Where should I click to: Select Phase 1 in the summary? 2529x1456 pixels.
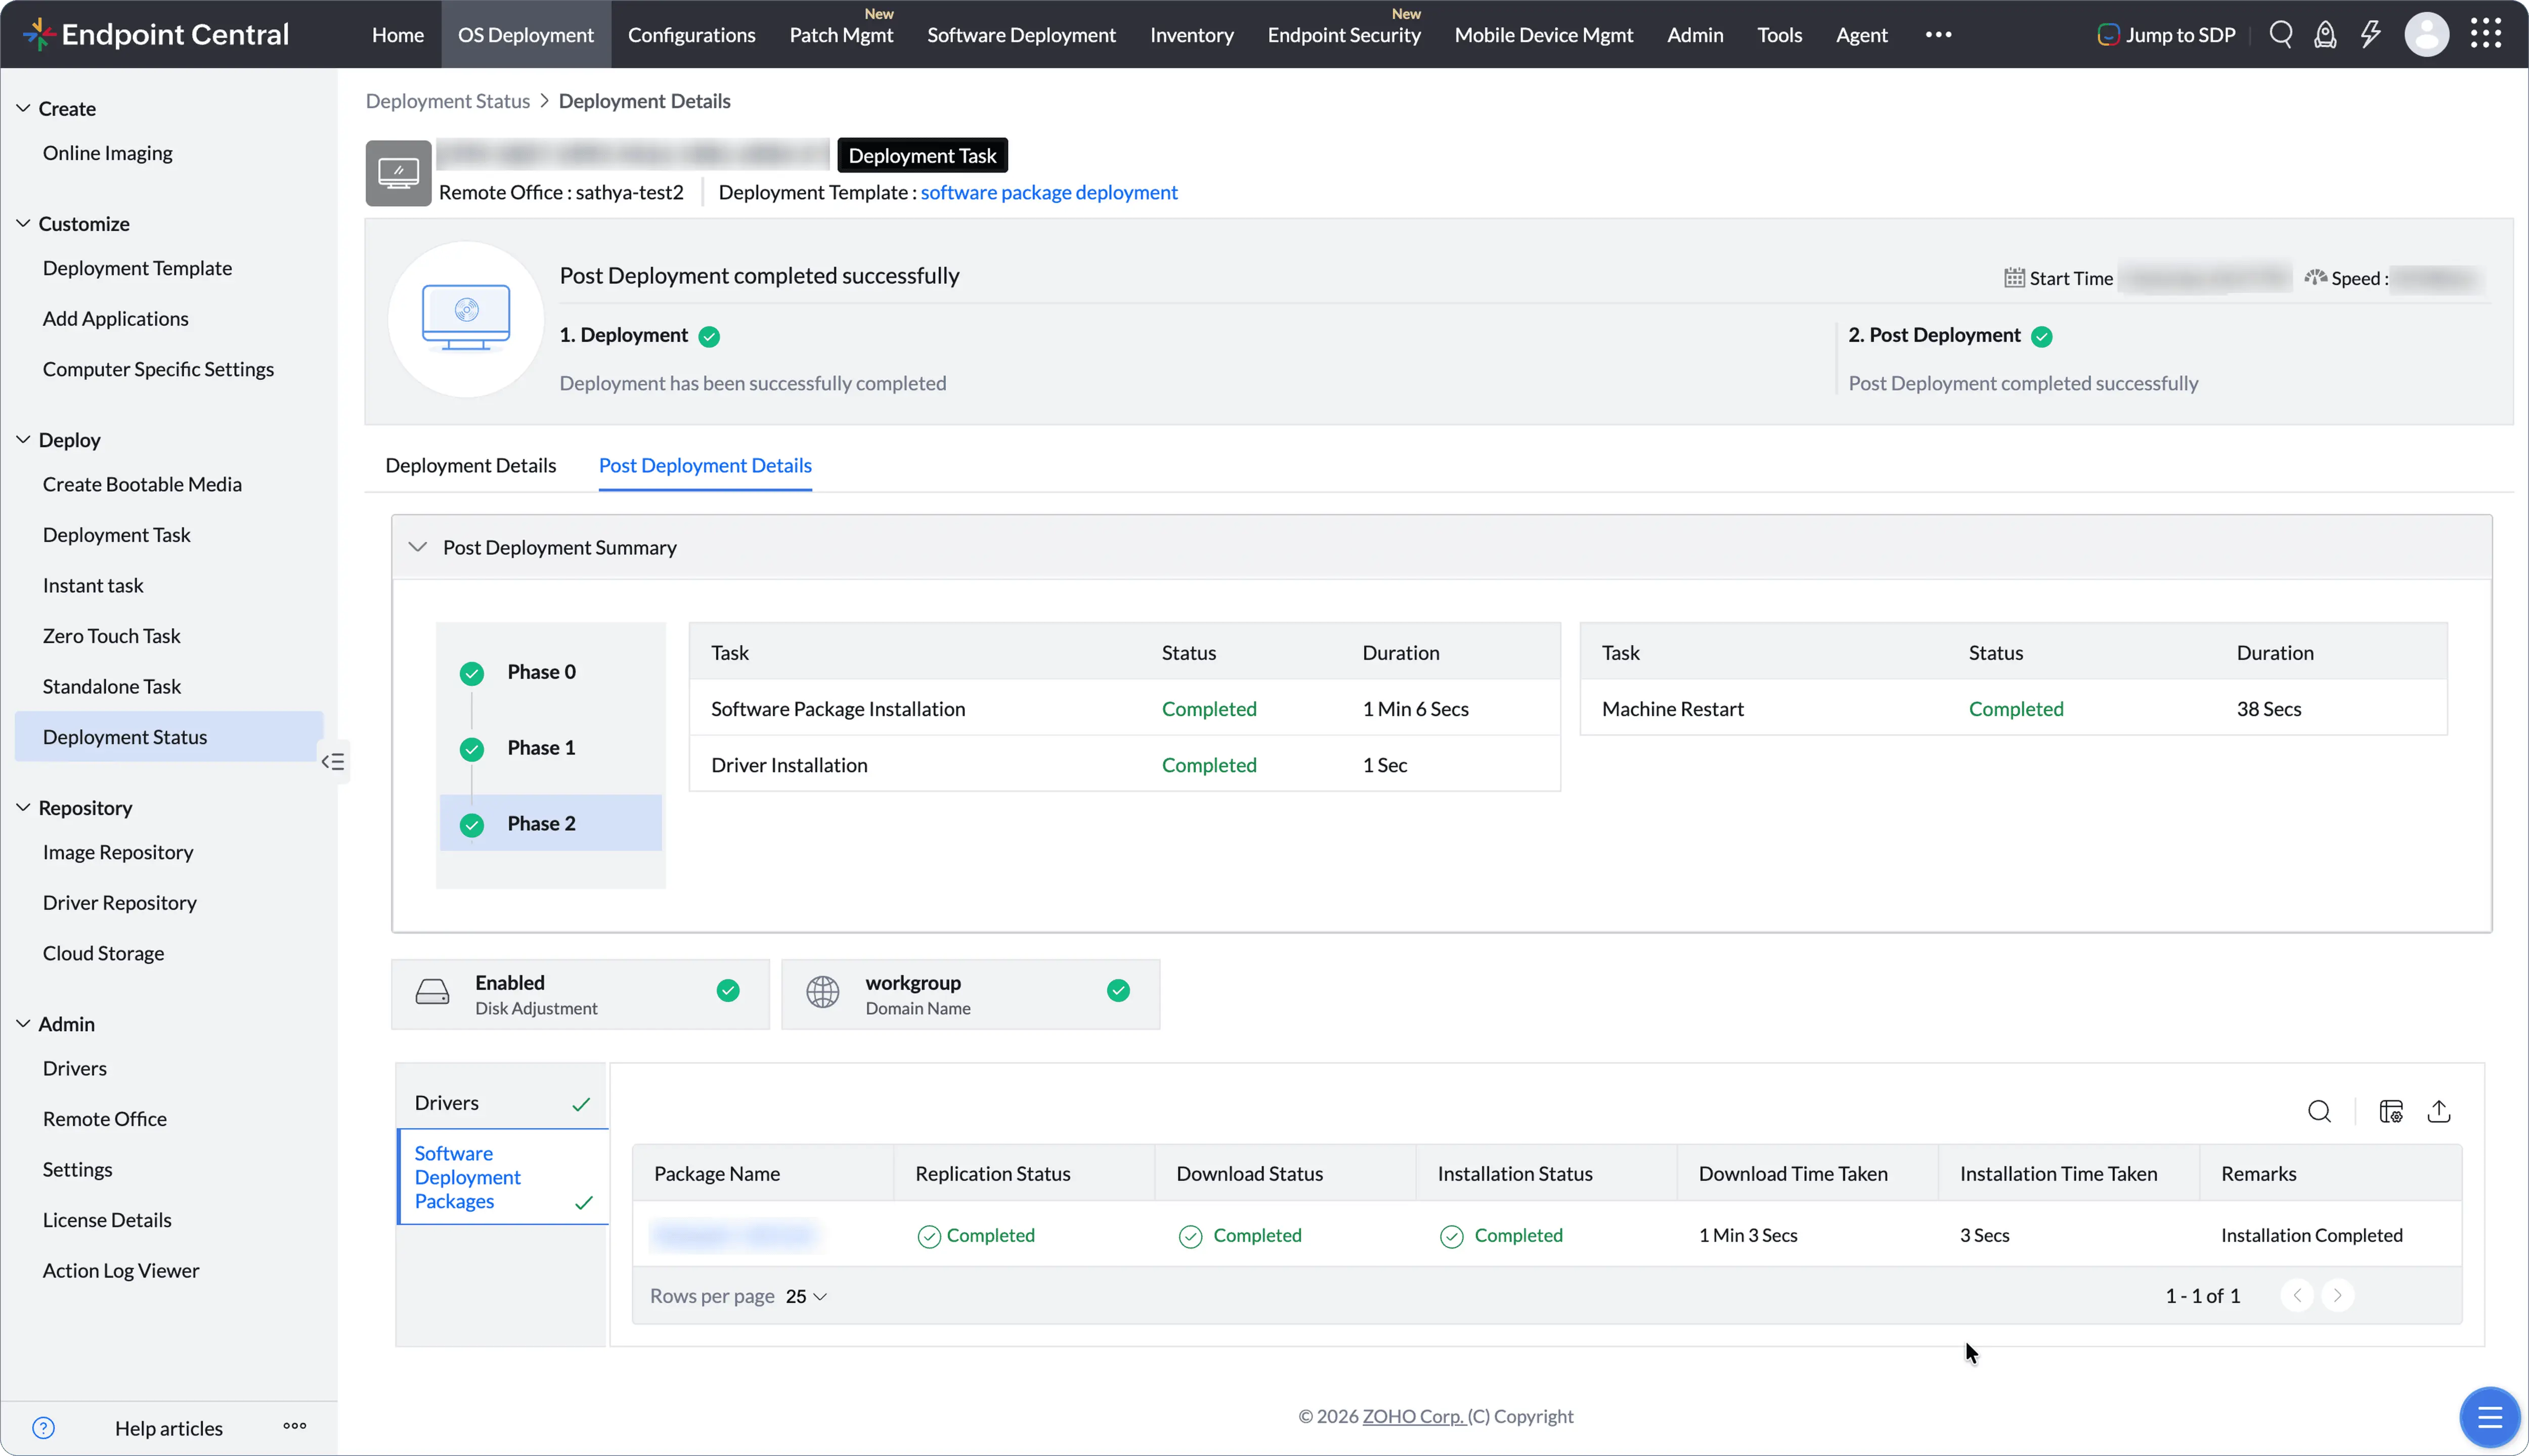550,748
